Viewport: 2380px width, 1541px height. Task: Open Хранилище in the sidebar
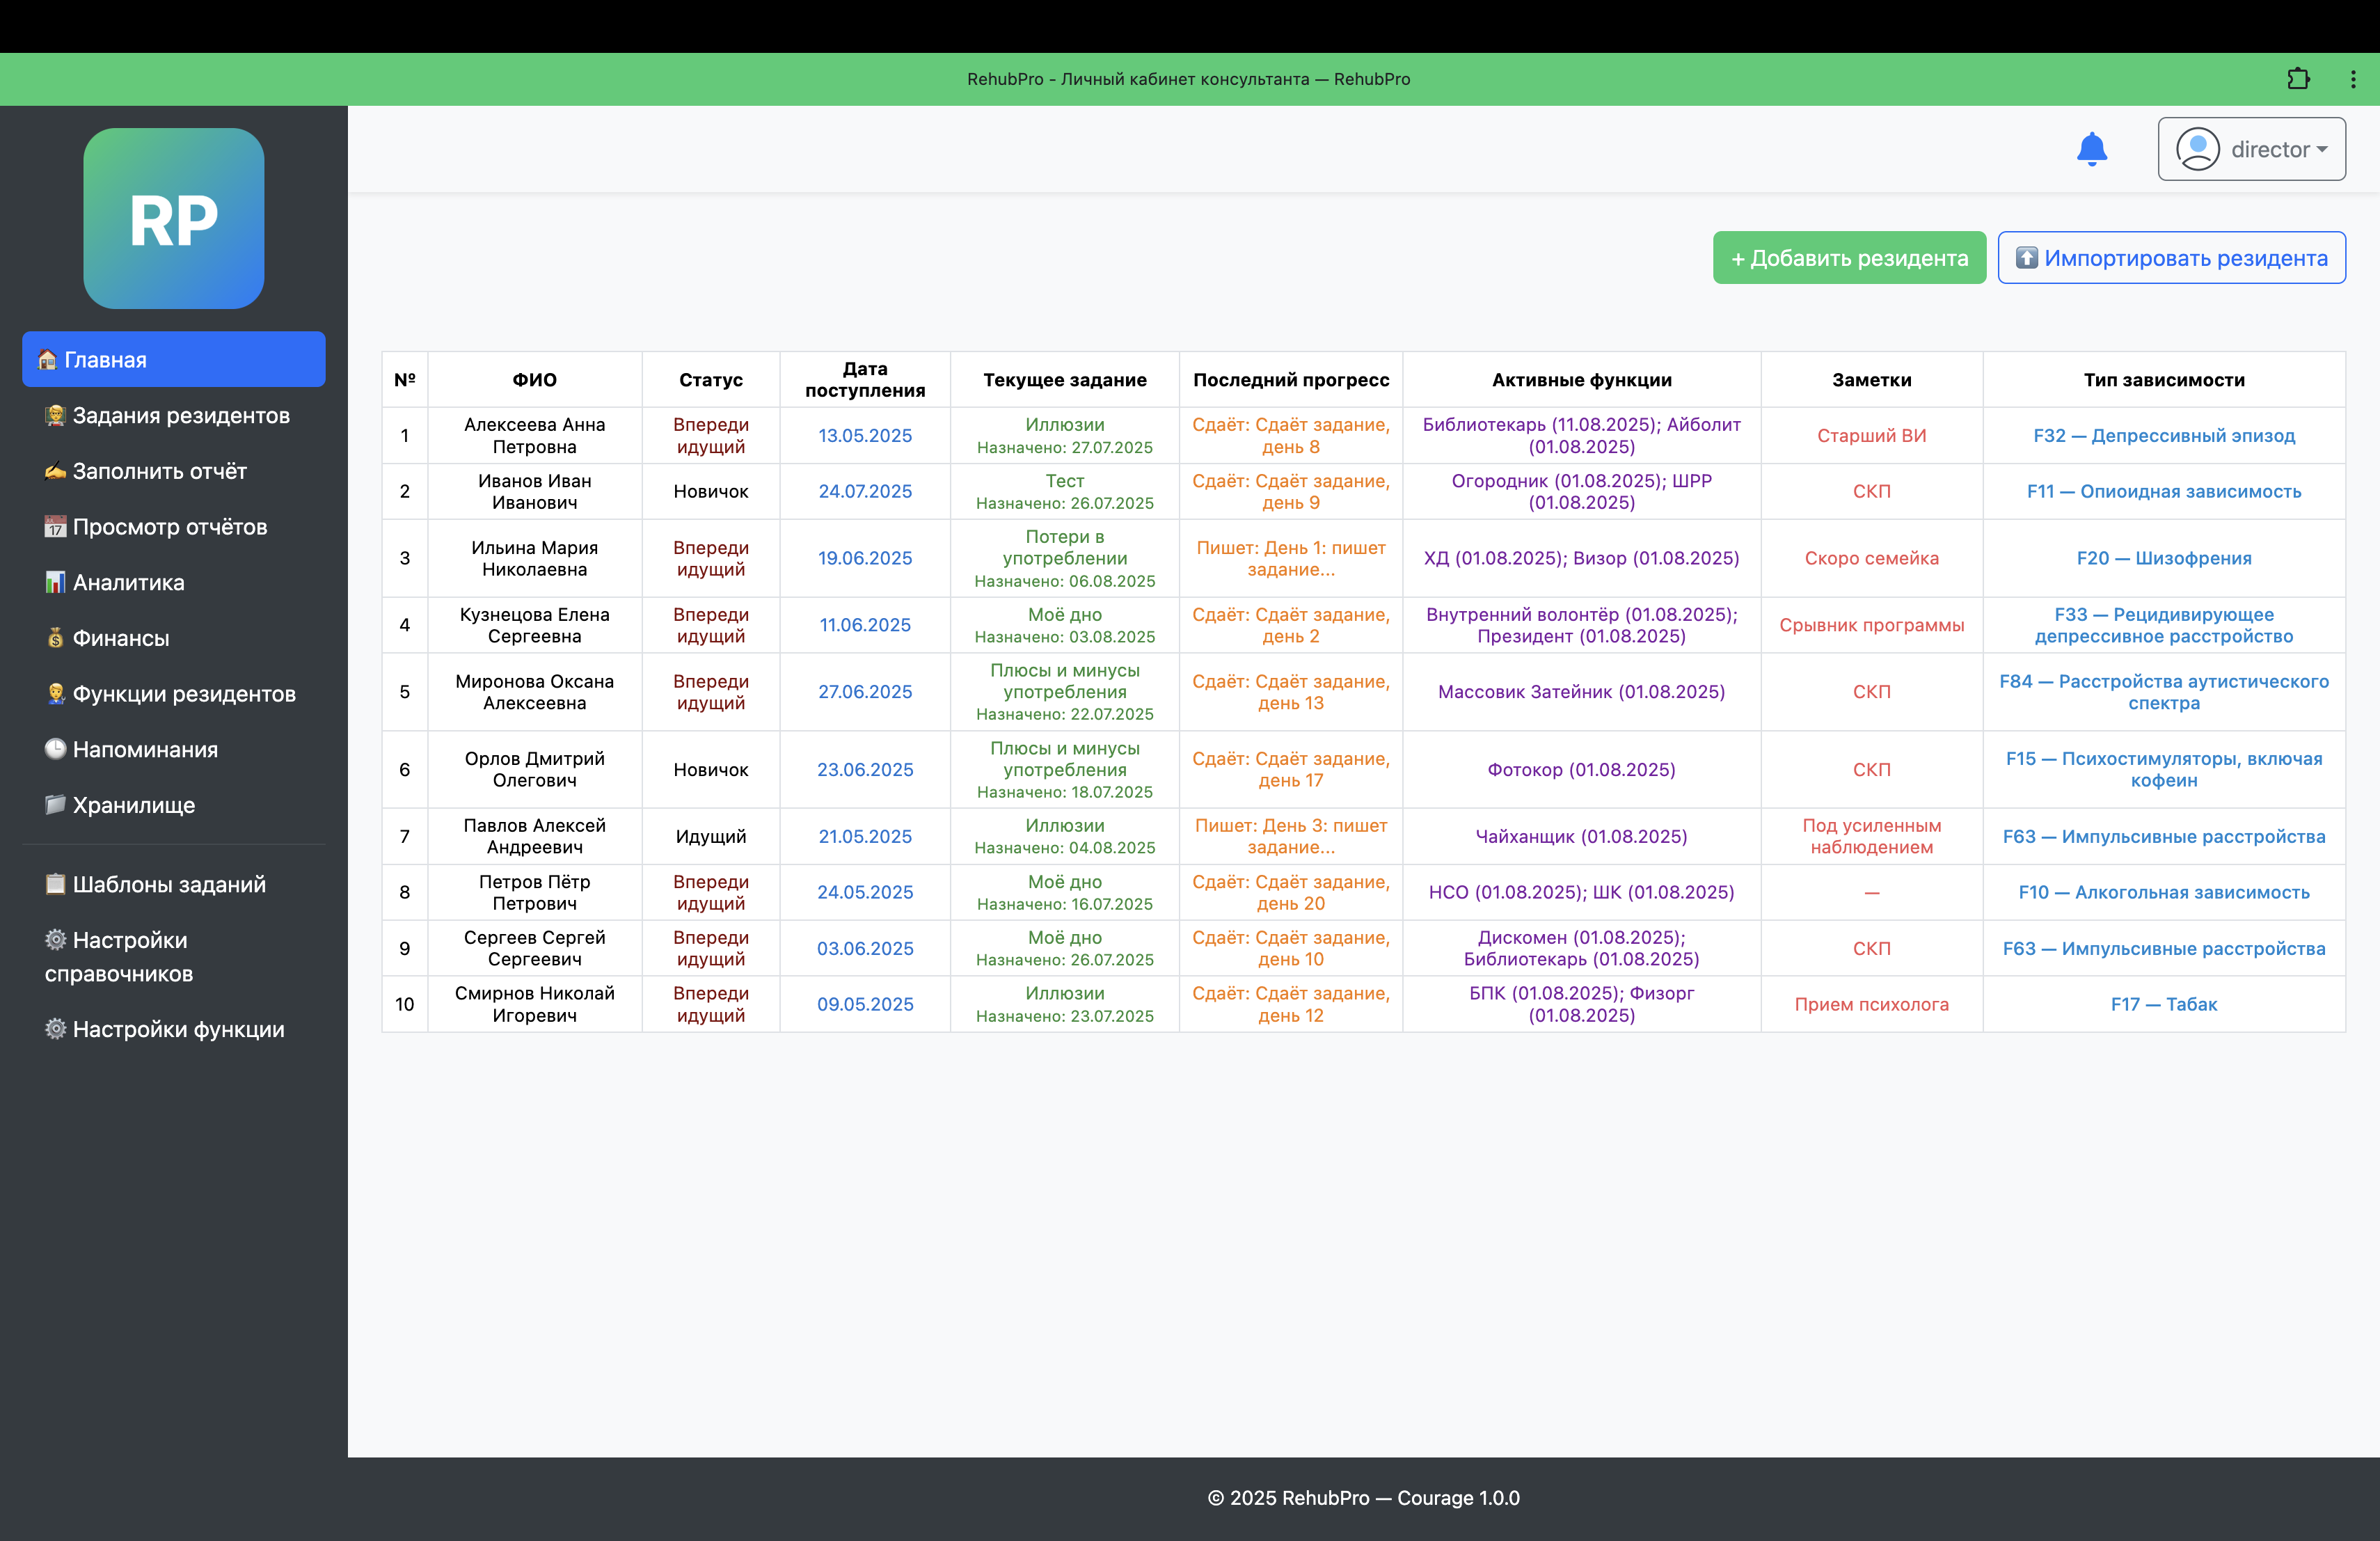tap(133, 805)
